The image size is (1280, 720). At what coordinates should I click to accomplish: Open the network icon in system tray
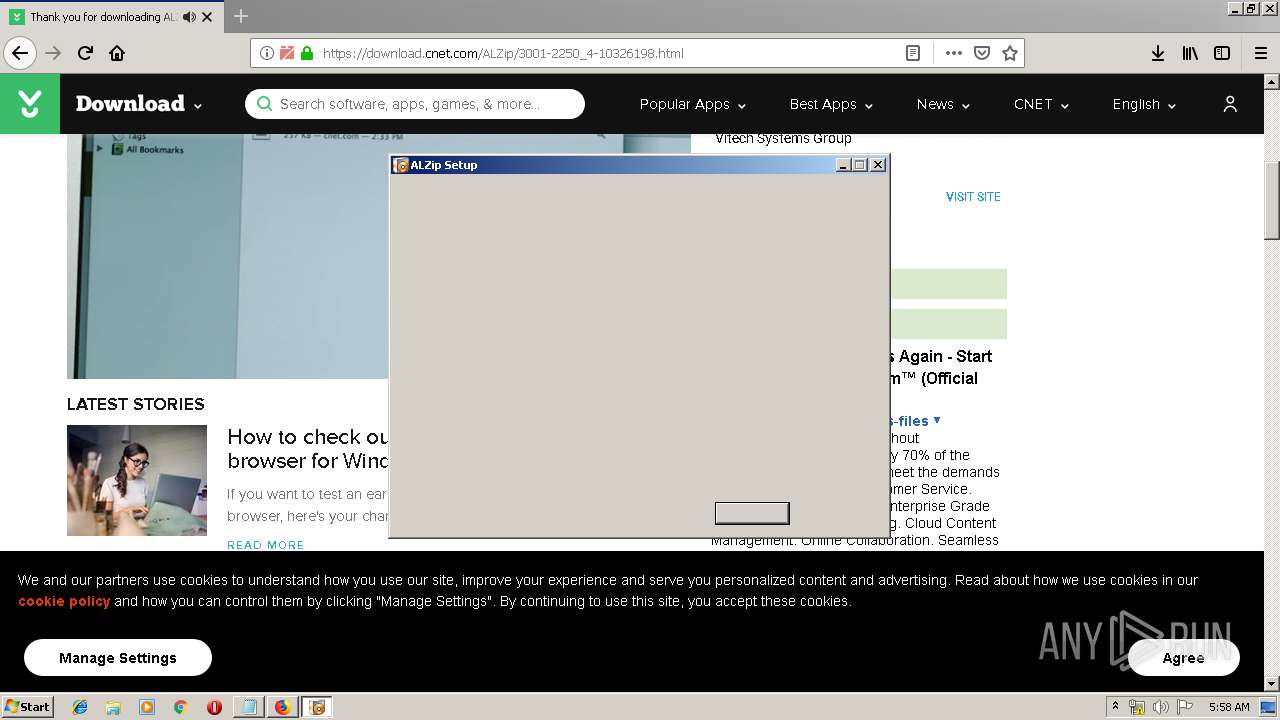1137,707
